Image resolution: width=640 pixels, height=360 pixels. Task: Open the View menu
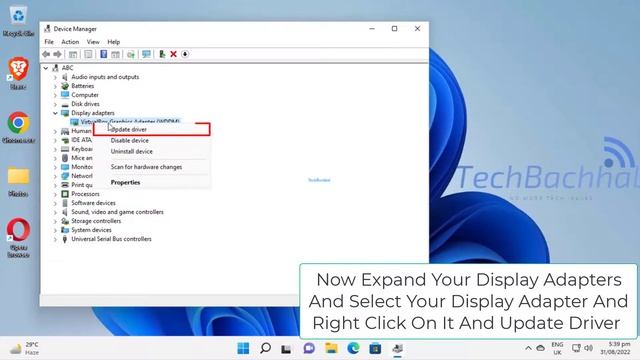coord(93,42)
